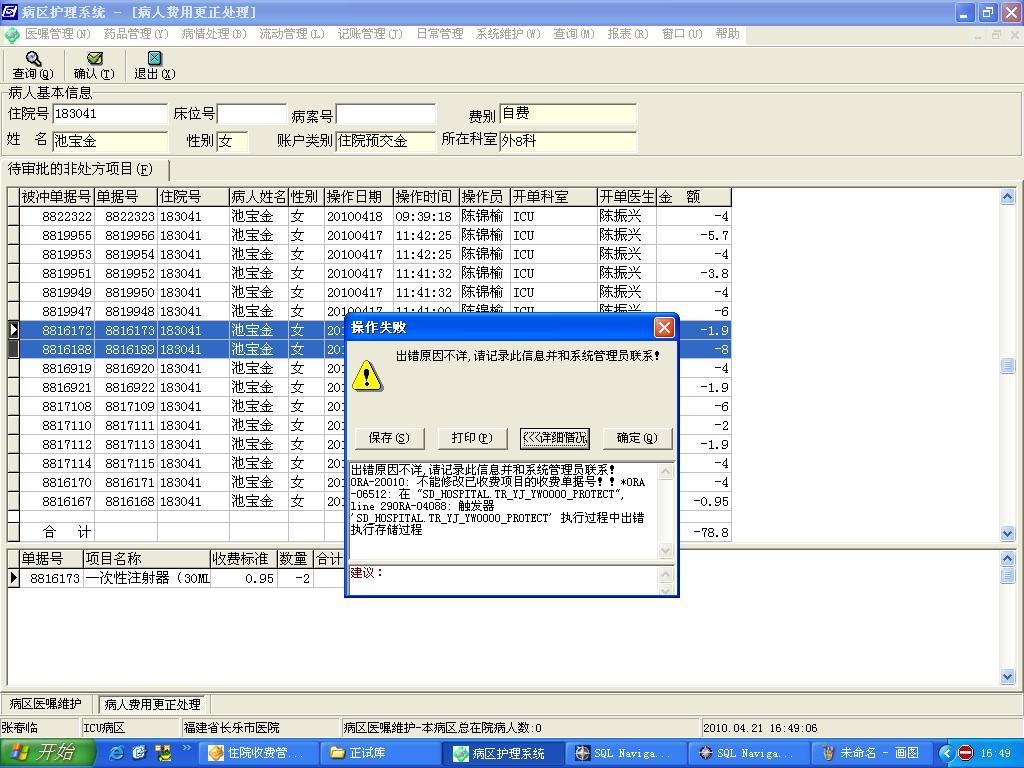The width and height of the screenshot is (1024, 768).
Task: Open the 药品管理(Y) menu
Action: pos(136,34)
